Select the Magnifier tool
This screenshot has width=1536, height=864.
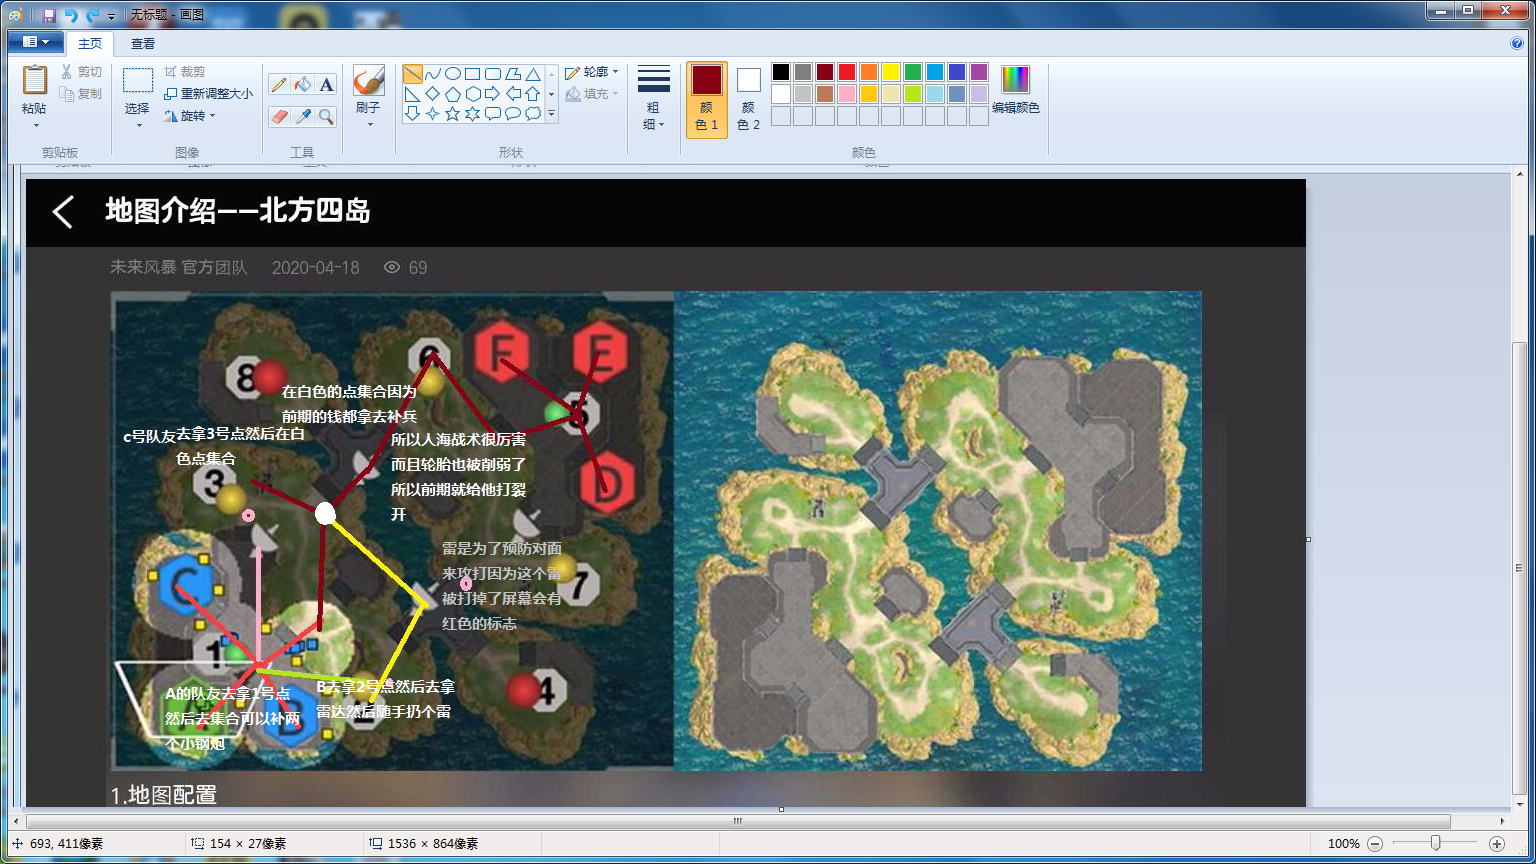tap(326, 116)
